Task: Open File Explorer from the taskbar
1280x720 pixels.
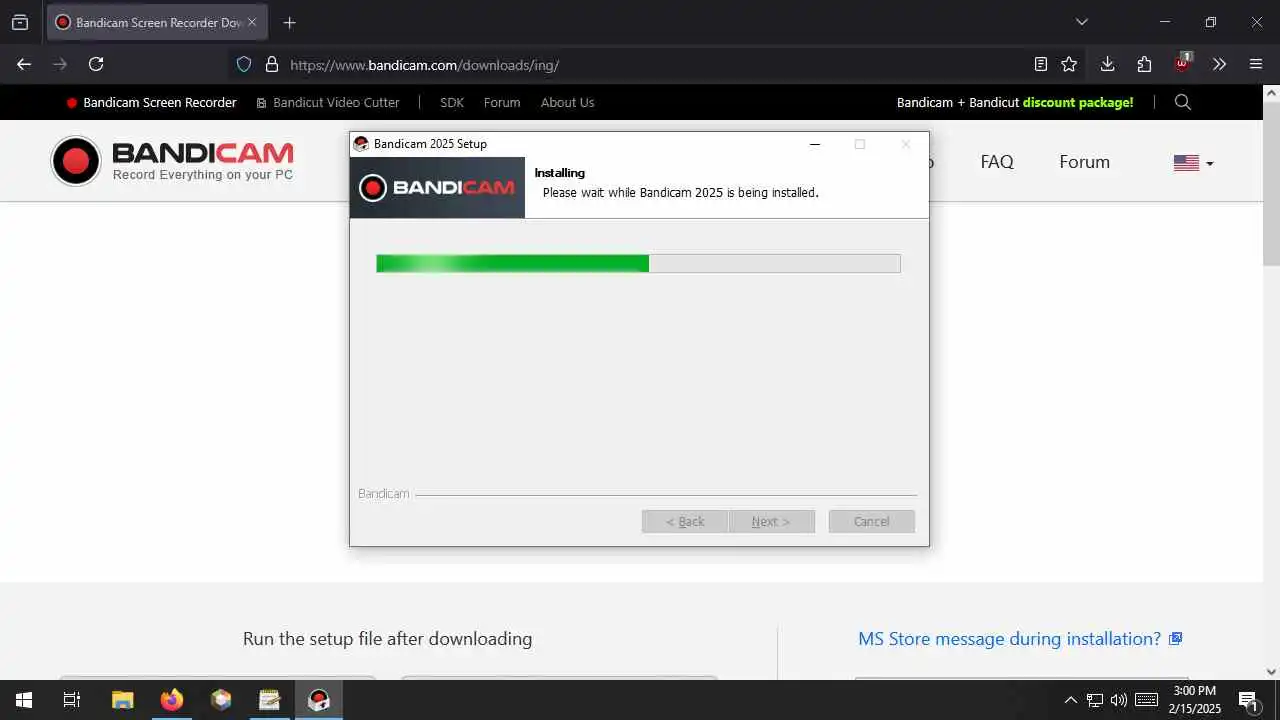Action: coord(122,700)
